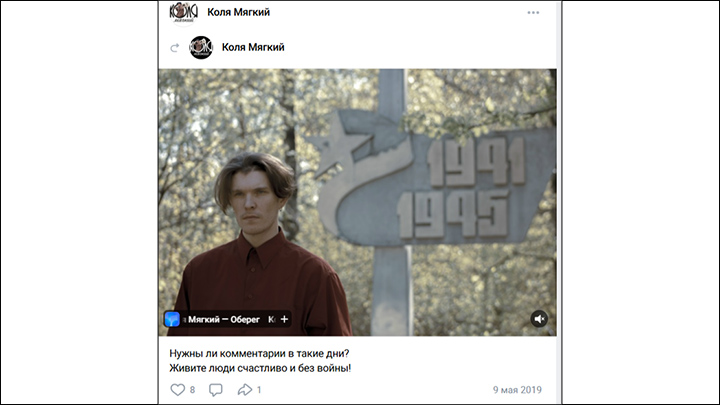Open the reposted Коля Мягкий name link
The image size is (720, 405).
coord(253,47)
